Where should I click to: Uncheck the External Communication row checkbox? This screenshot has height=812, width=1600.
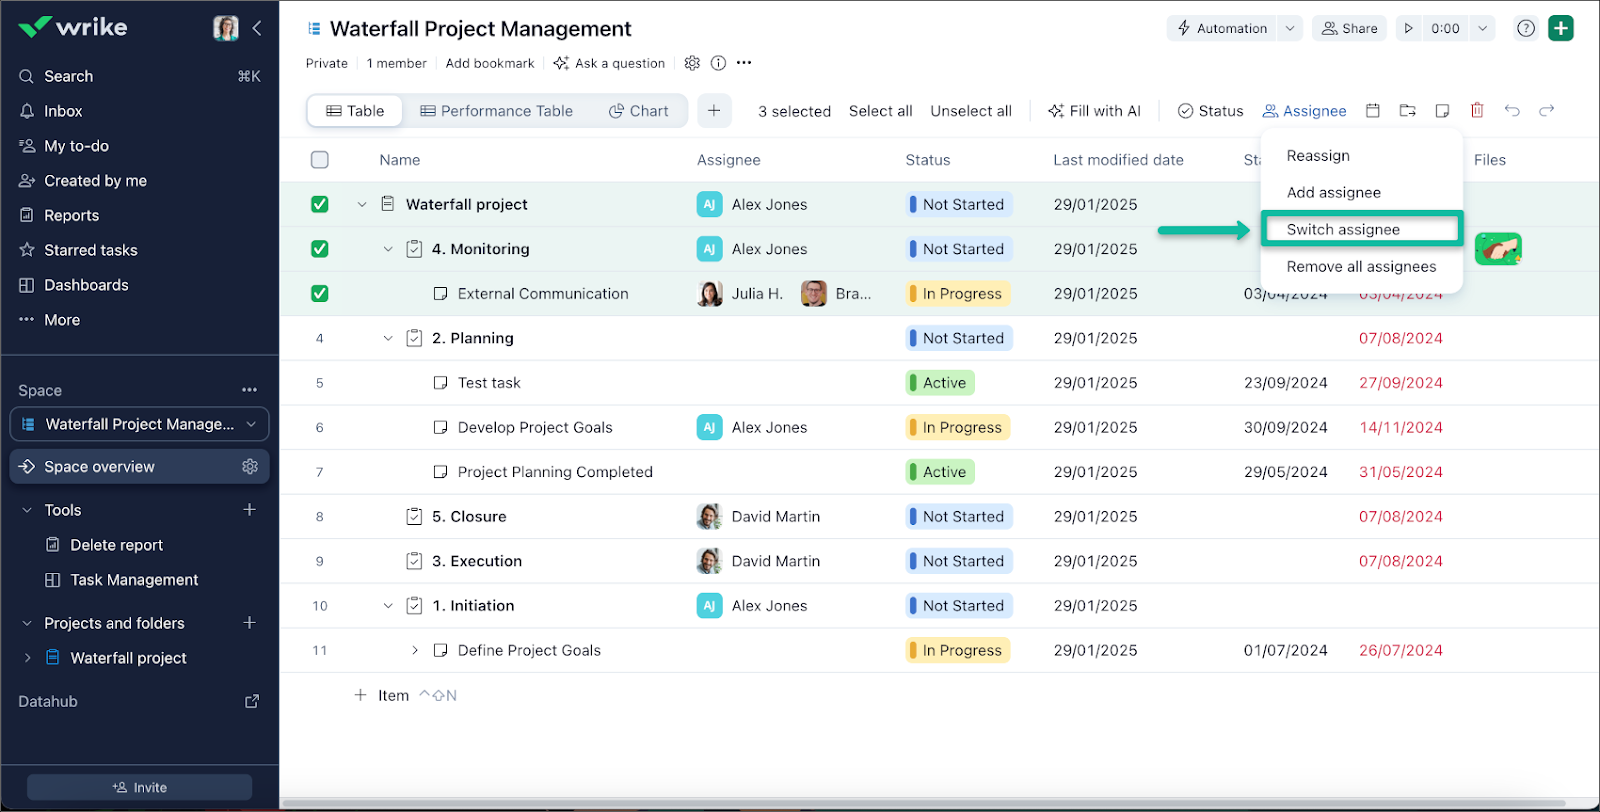coord(320,294)
